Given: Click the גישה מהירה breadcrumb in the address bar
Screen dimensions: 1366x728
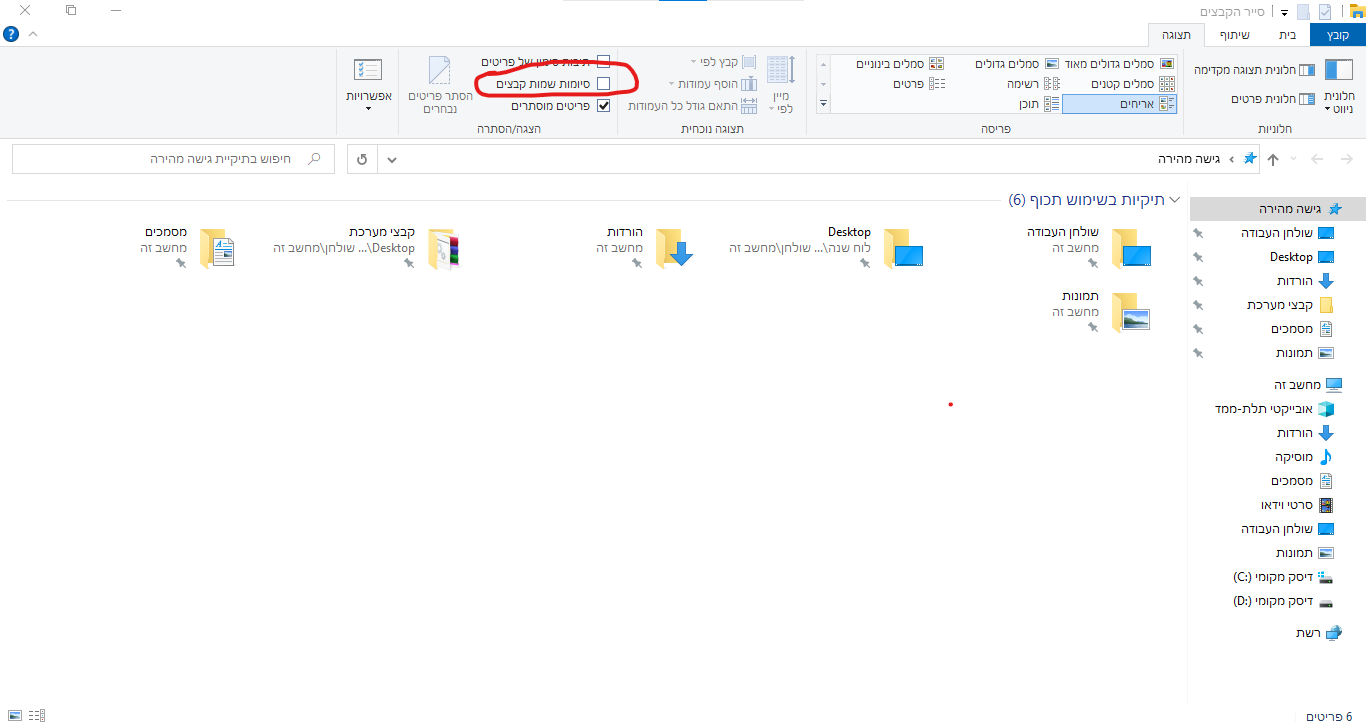Looking at the screenshot, I should (x=1191, y=159).
